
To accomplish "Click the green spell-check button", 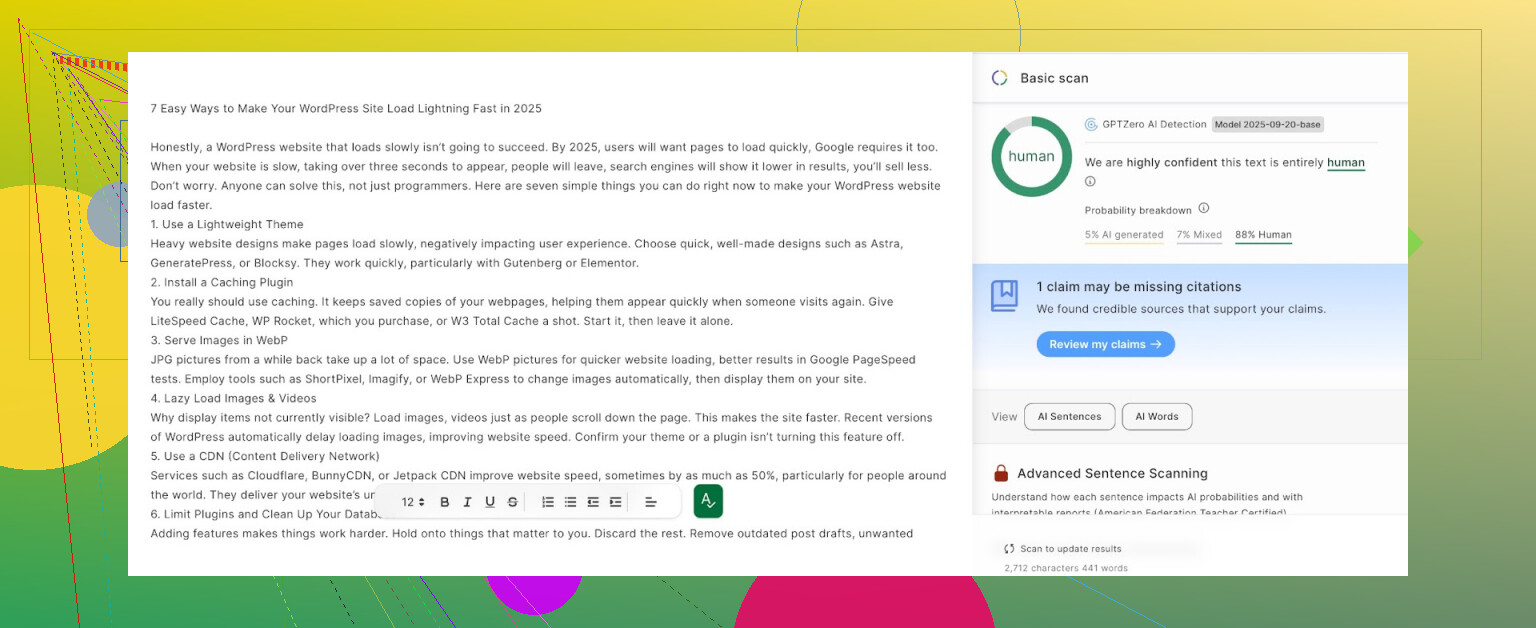I will 708,501.
